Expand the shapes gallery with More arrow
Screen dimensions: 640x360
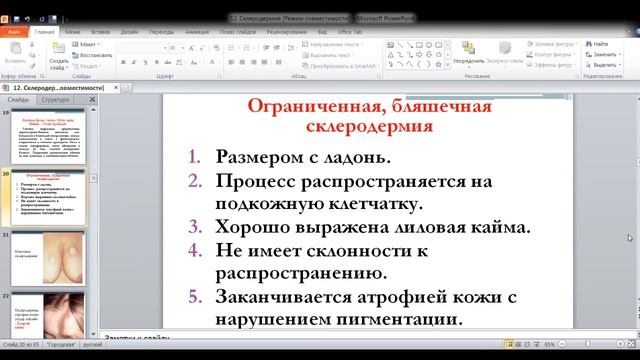[448, 64]
